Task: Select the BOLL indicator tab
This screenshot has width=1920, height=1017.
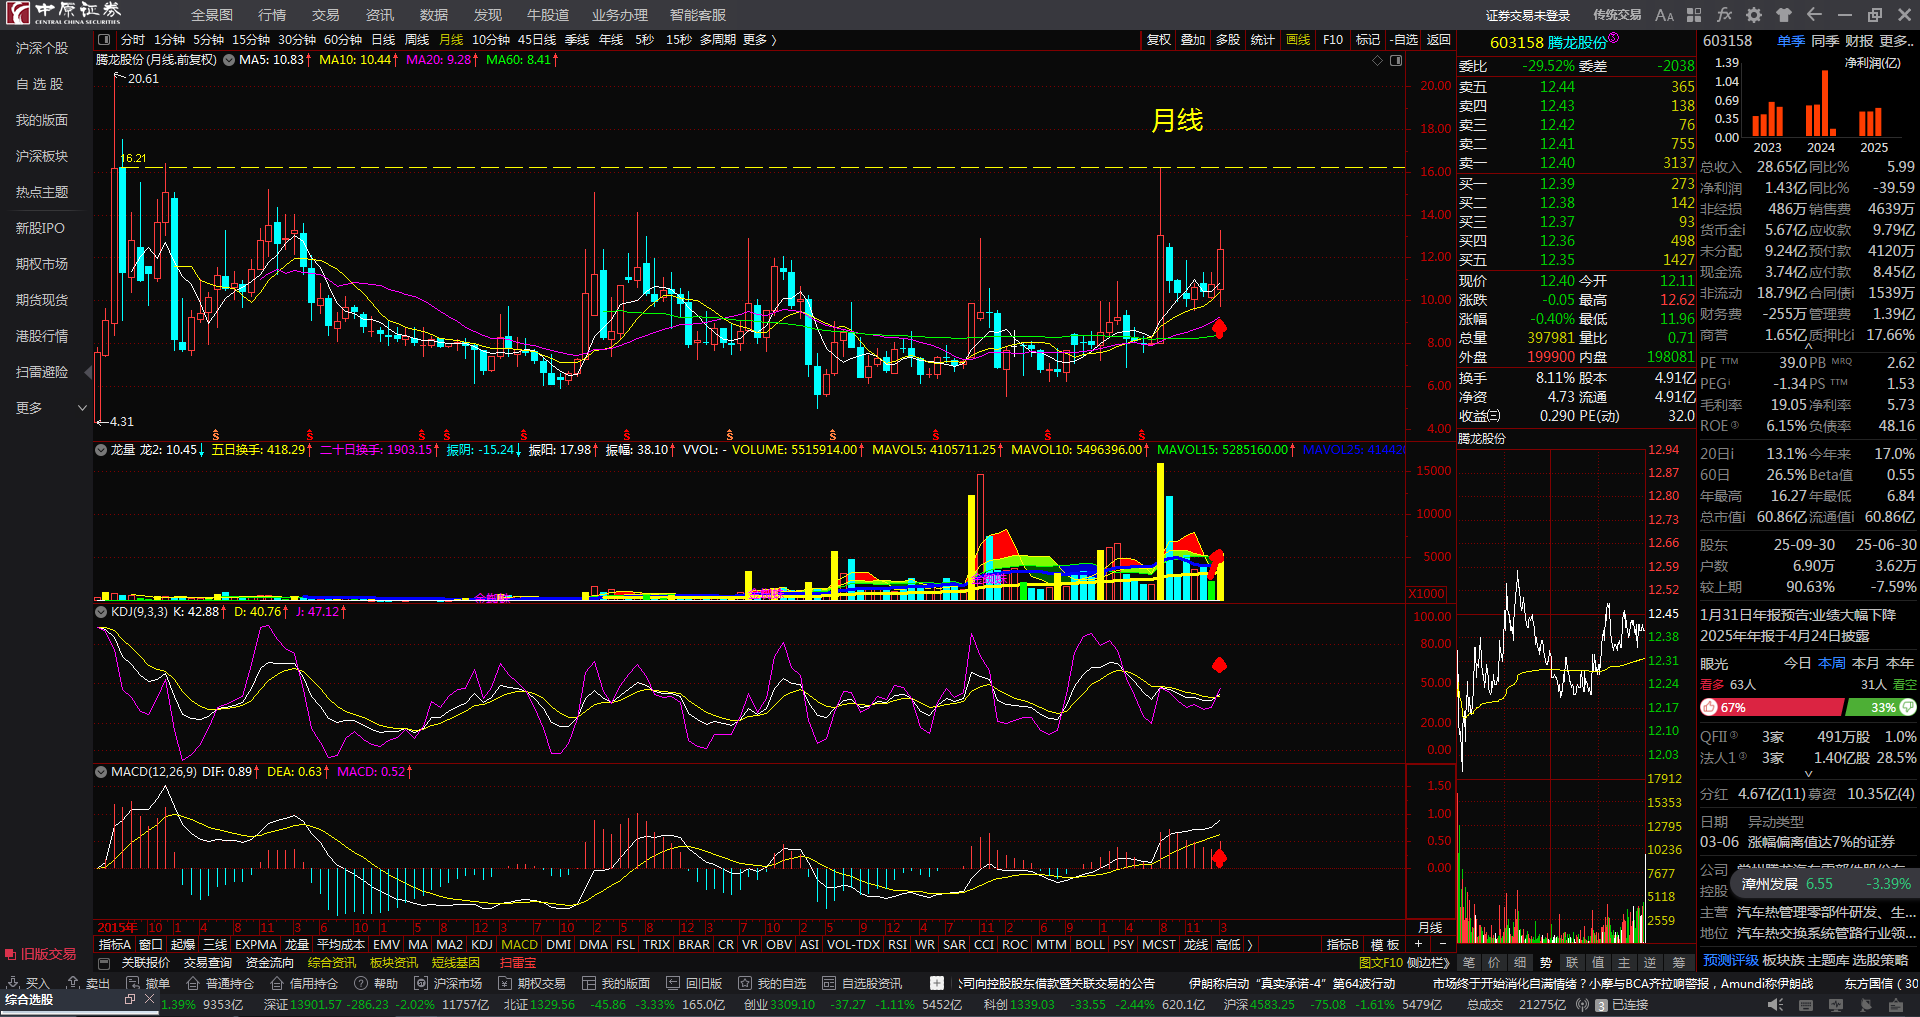Action: coord(1090,945)
